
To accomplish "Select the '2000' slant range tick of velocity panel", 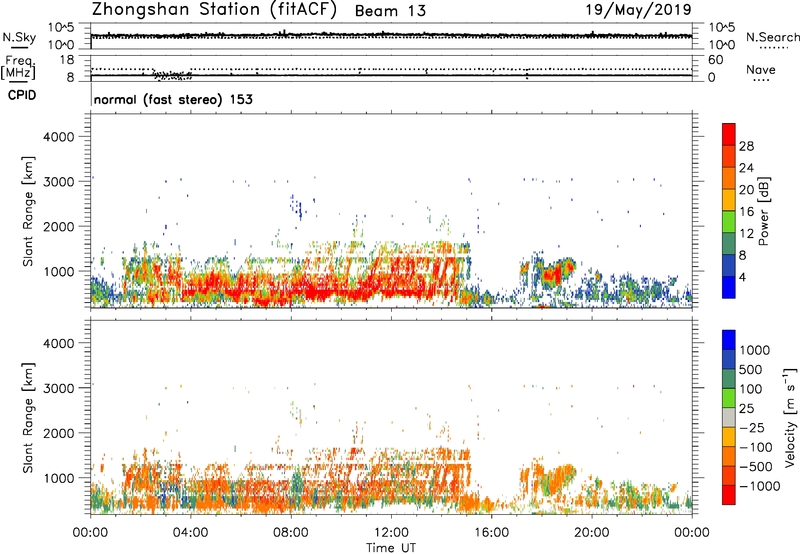I will 59,433.
